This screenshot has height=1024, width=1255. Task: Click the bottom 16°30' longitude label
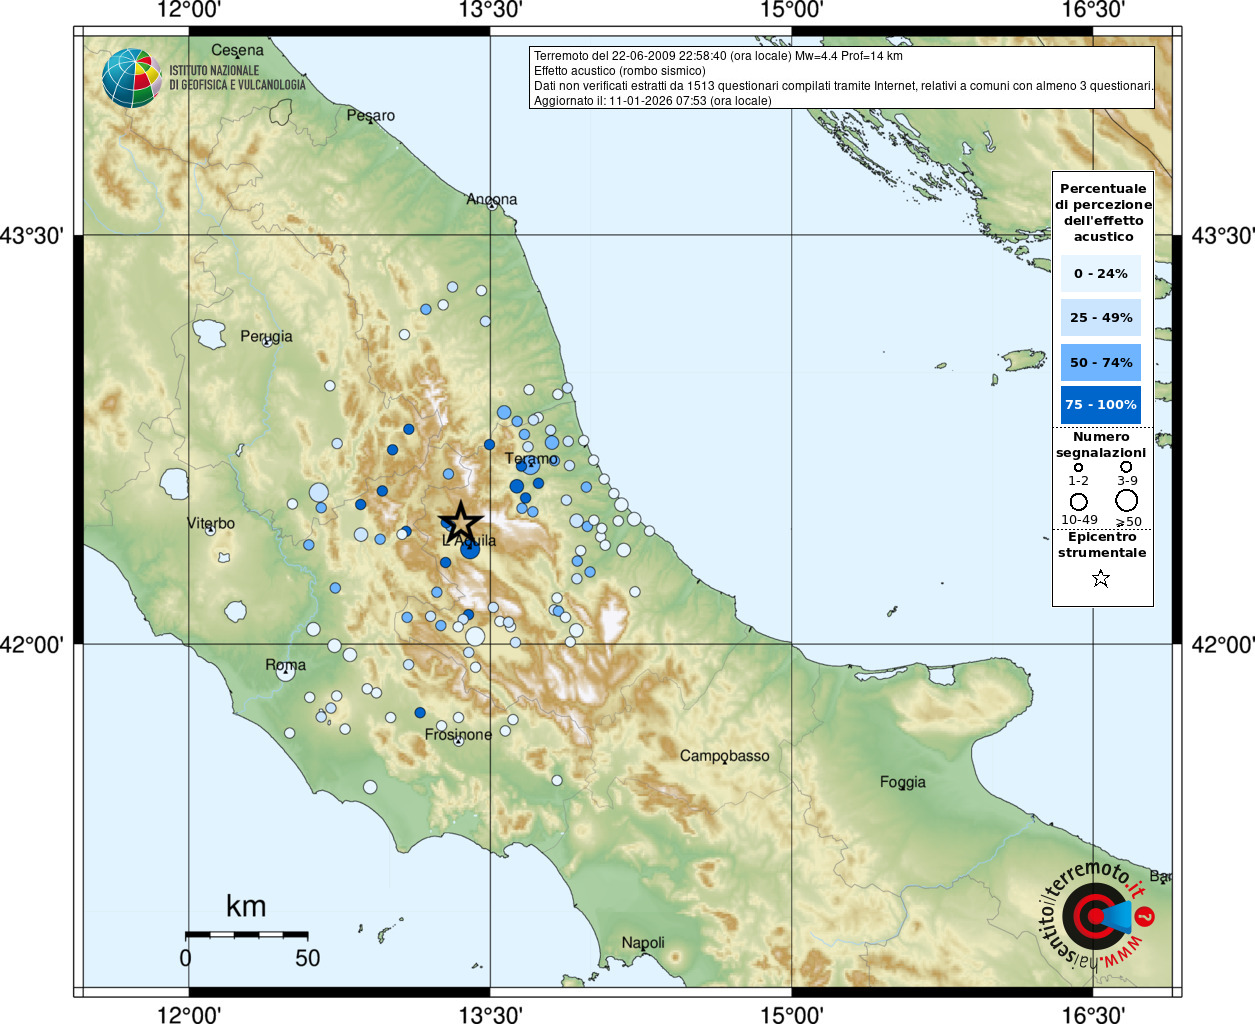(1093, 1015)
